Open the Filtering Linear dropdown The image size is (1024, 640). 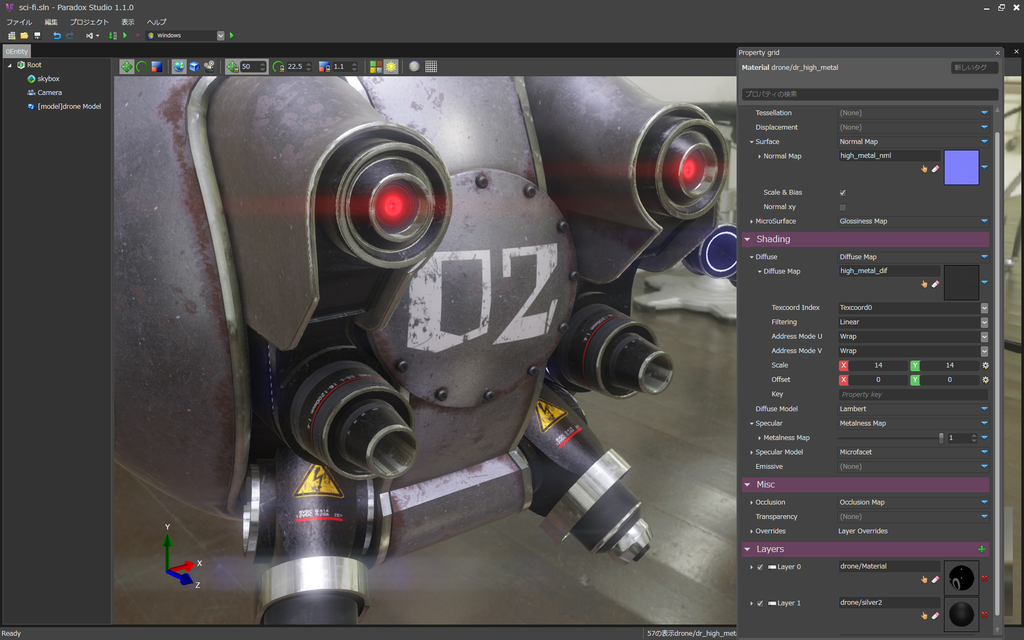coord(913,322)
